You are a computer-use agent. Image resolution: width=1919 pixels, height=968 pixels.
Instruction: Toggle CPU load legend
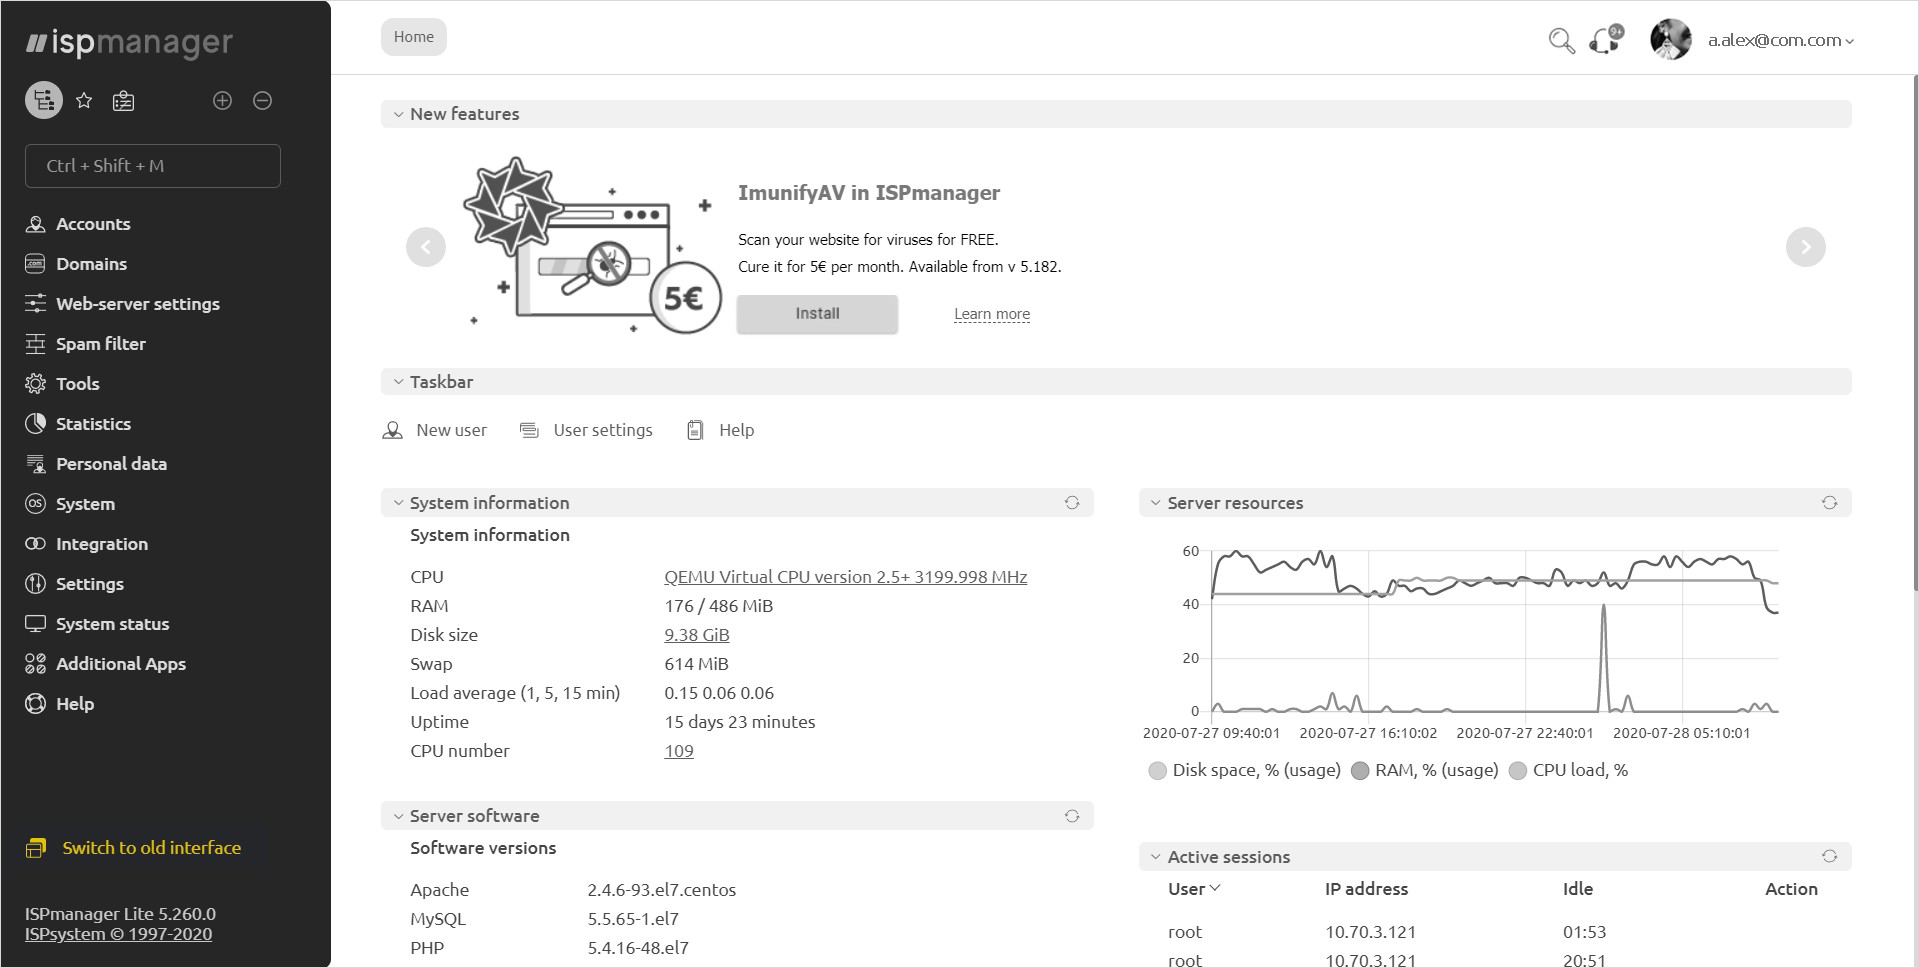[1569, 770]
